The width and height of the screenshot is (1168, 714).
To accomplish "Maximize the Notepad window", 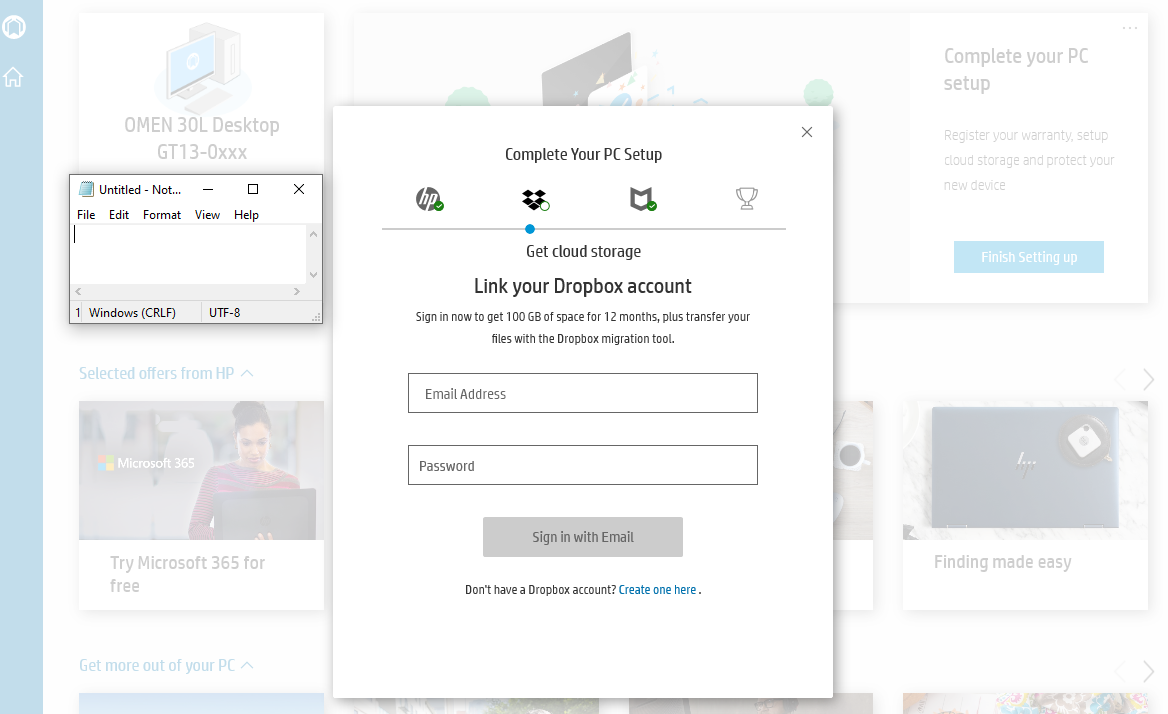I will [253, 189].
